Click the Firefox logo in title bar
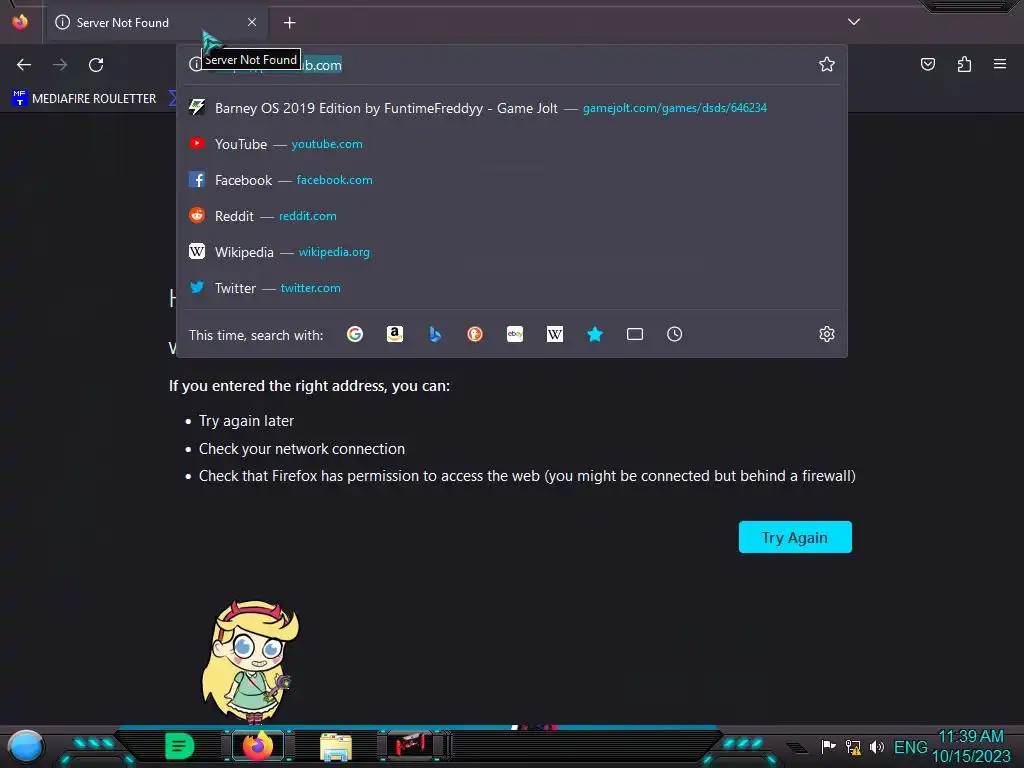The image size is (1024, 768). pyautogui.click(x=20, y=22)
